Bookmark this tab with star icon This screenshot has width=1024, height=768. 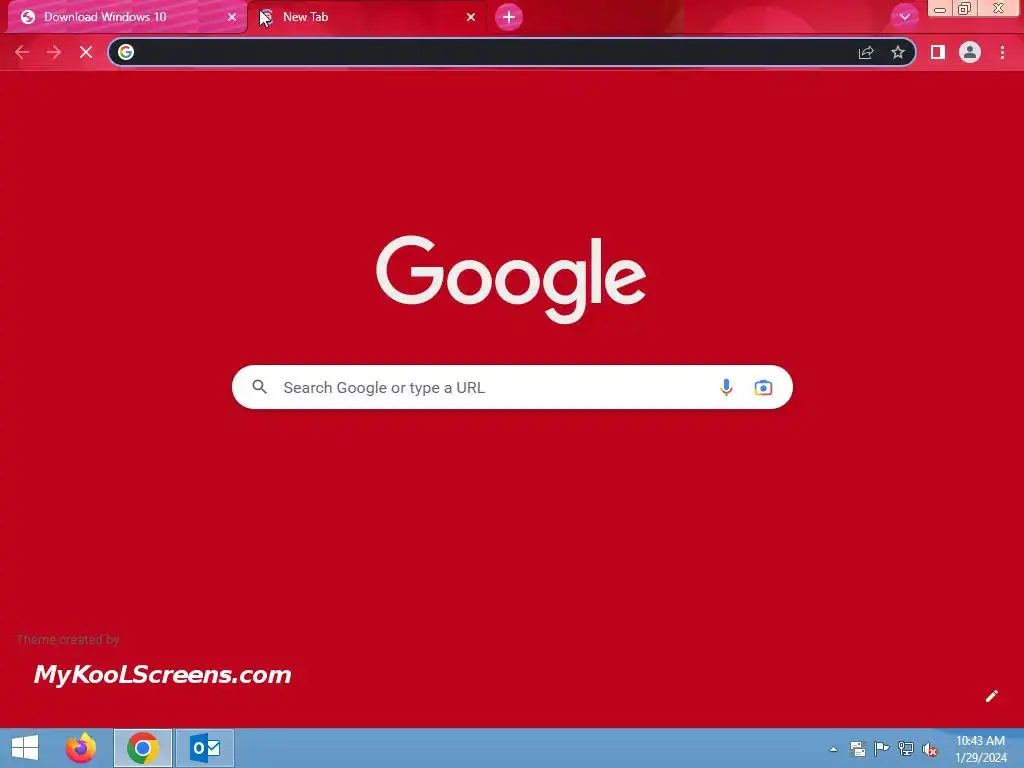pos(898,52)
